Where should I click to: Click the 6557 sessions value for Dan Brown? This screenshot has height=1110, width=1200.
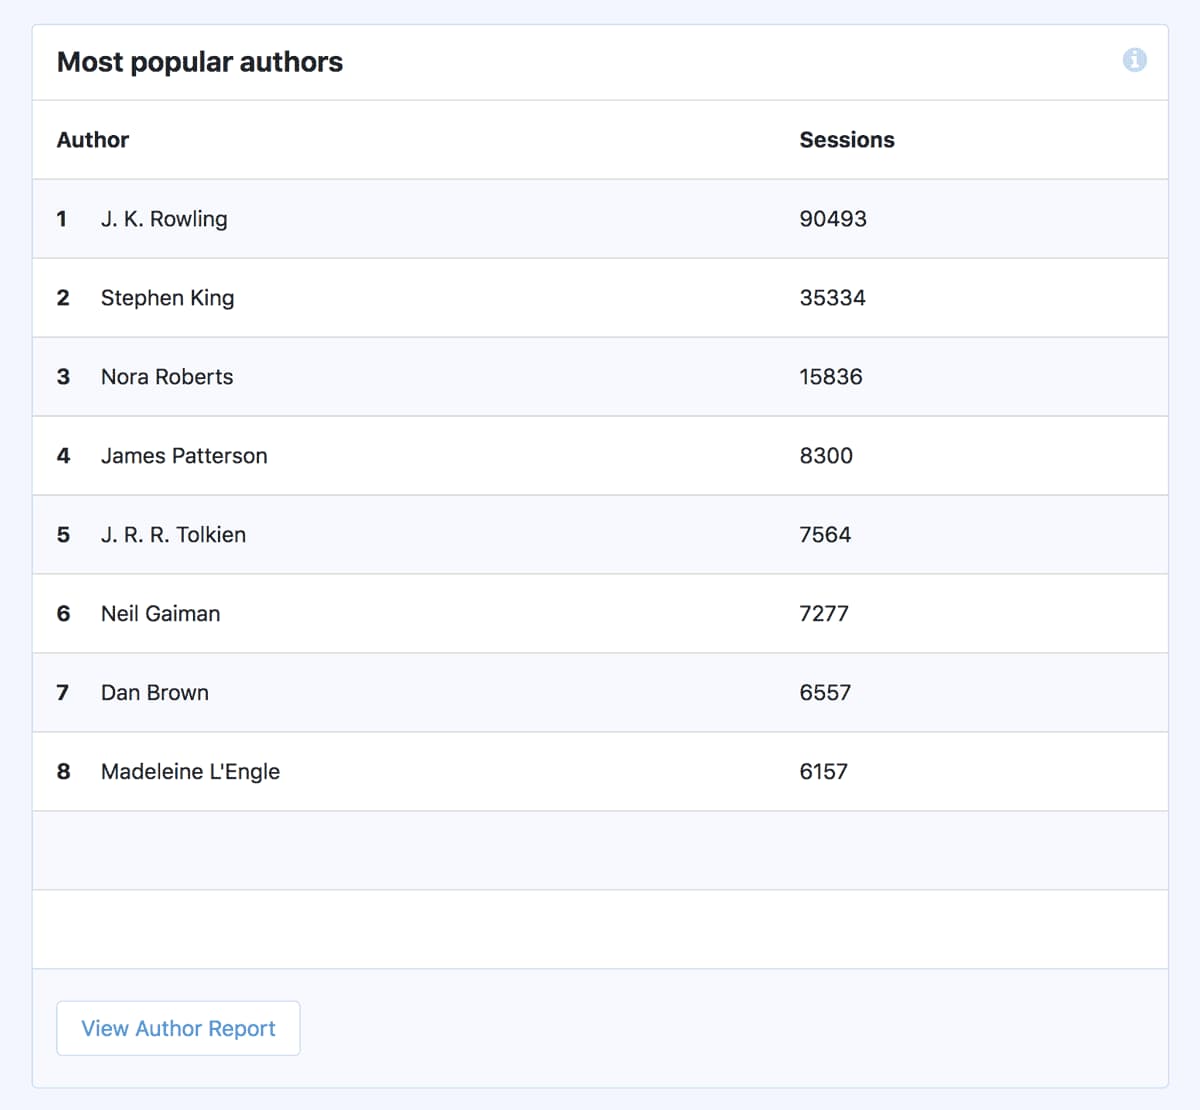(825, 692)
